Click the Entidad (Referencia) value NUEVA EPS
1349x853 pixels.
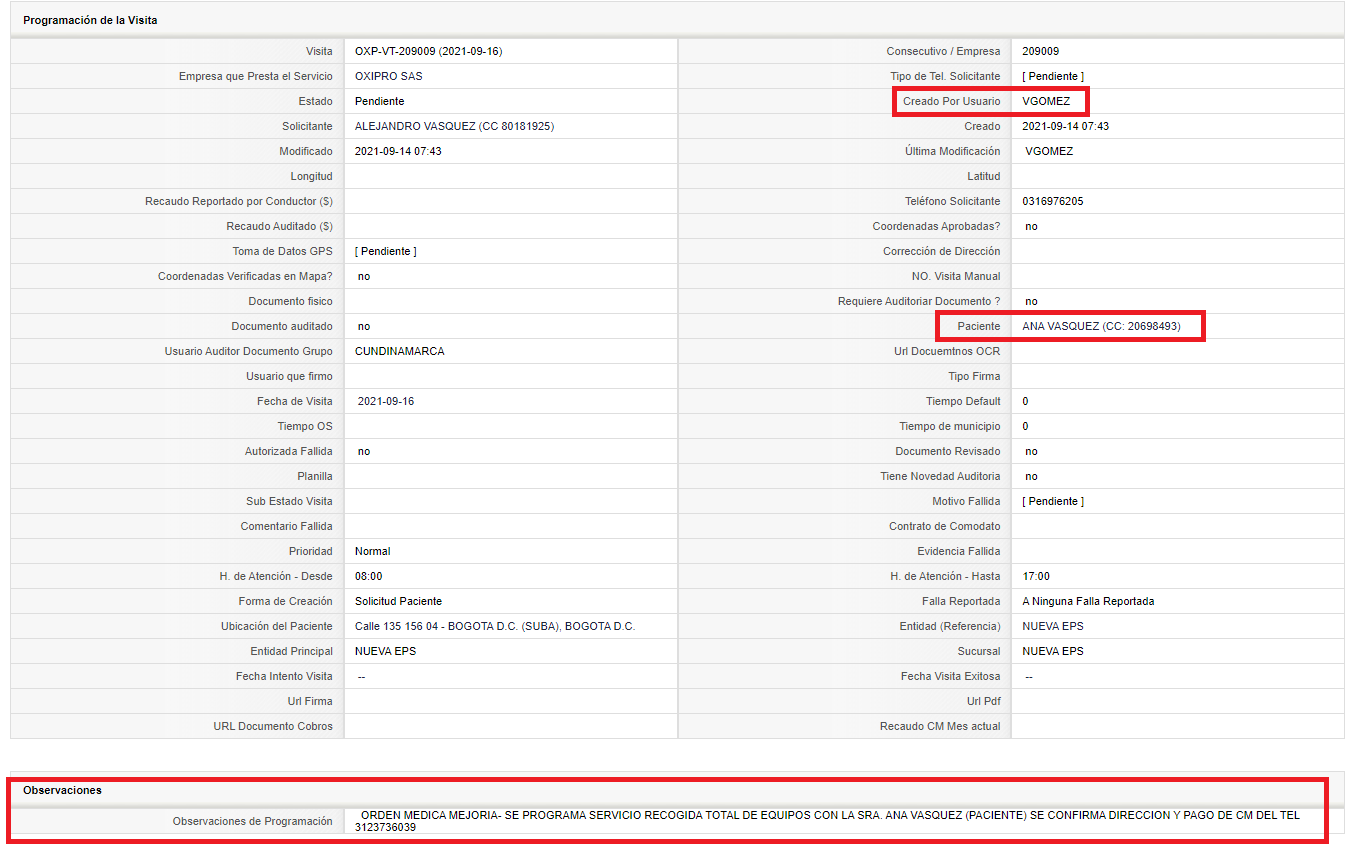(x=1053, y=626)
